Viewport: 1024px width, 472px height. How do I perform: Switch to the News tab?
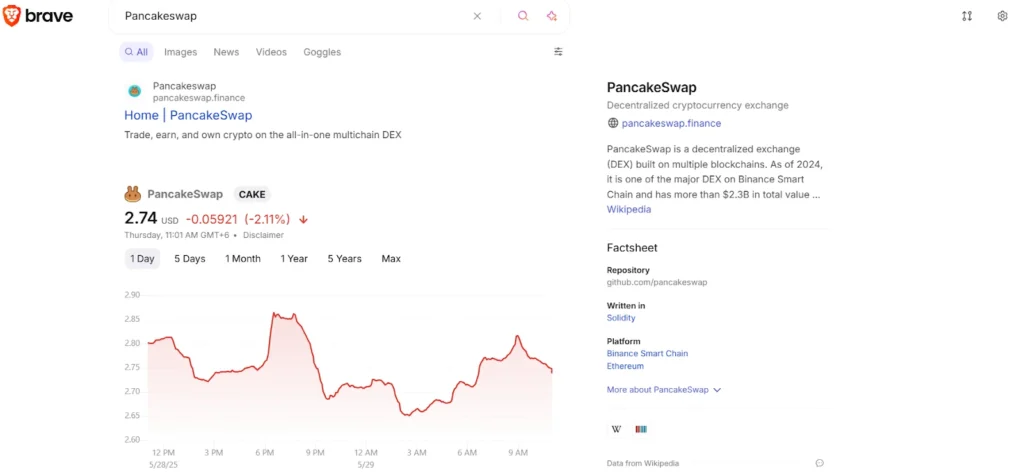226,52
